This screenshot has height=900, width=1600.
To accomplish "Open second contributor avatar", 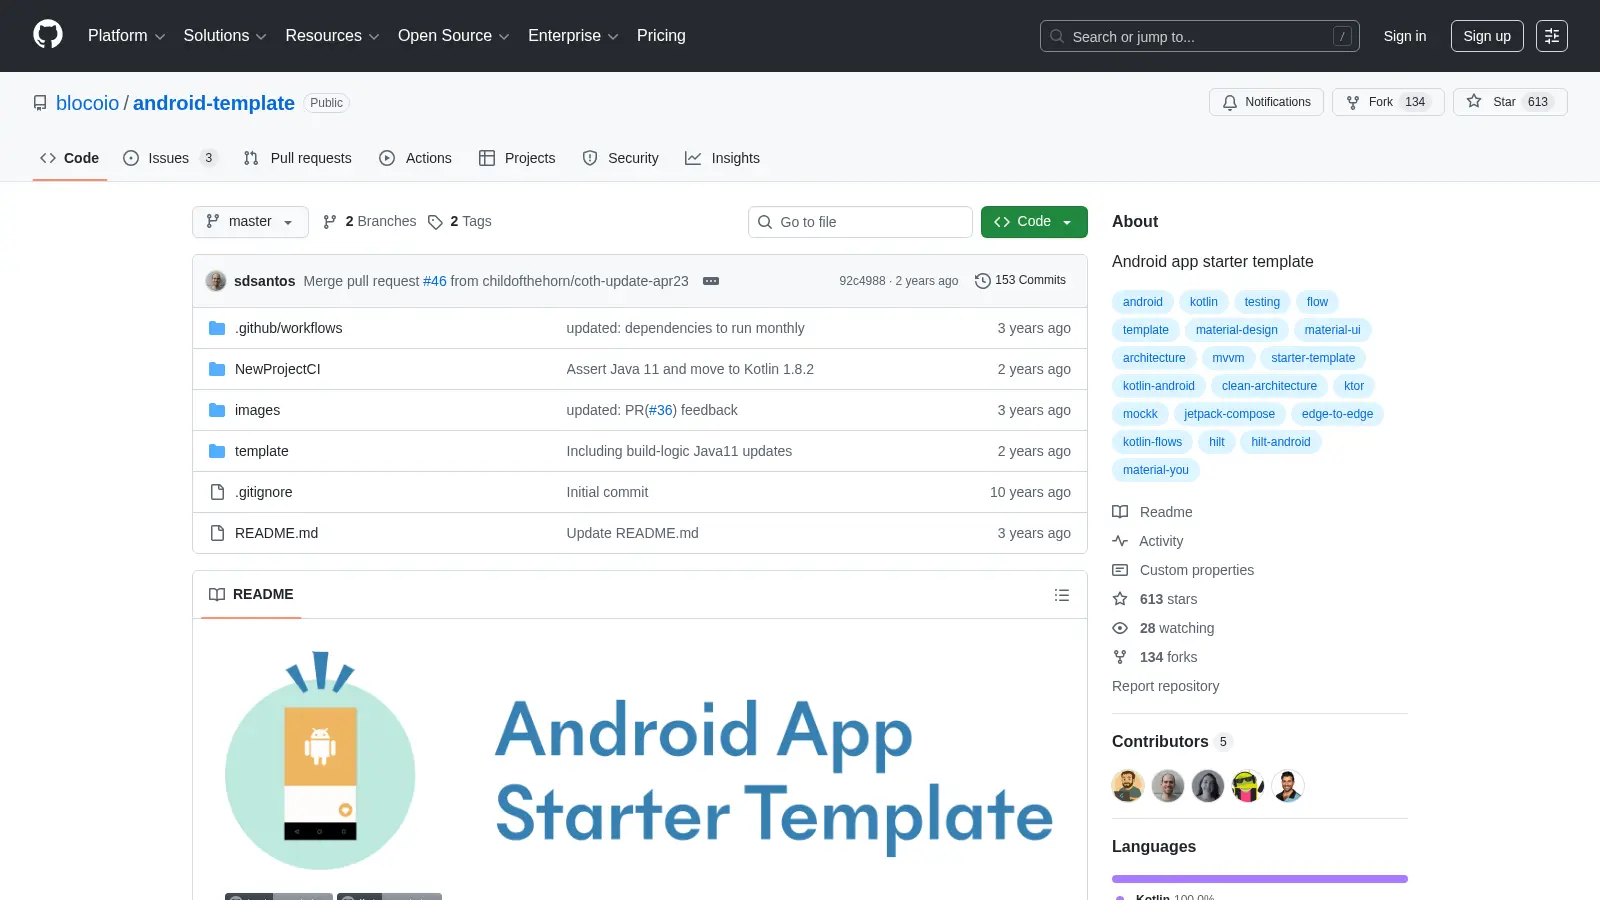I will click(1168, 786).
